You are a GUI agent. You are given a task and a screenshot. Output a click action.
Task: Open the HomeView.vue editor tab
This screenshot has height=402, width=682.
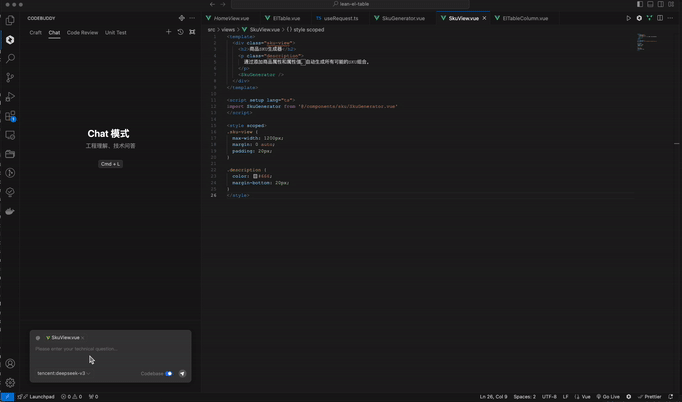pyautogui.click(x=231, y=18)
